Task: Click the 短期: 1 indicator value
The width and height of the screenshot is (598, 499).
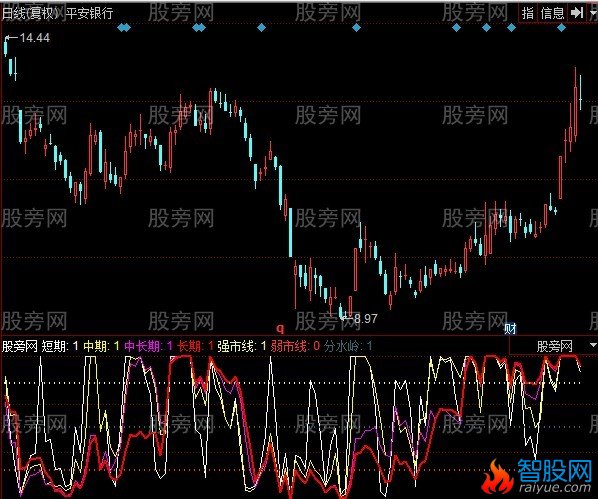Action: (60, 346)
